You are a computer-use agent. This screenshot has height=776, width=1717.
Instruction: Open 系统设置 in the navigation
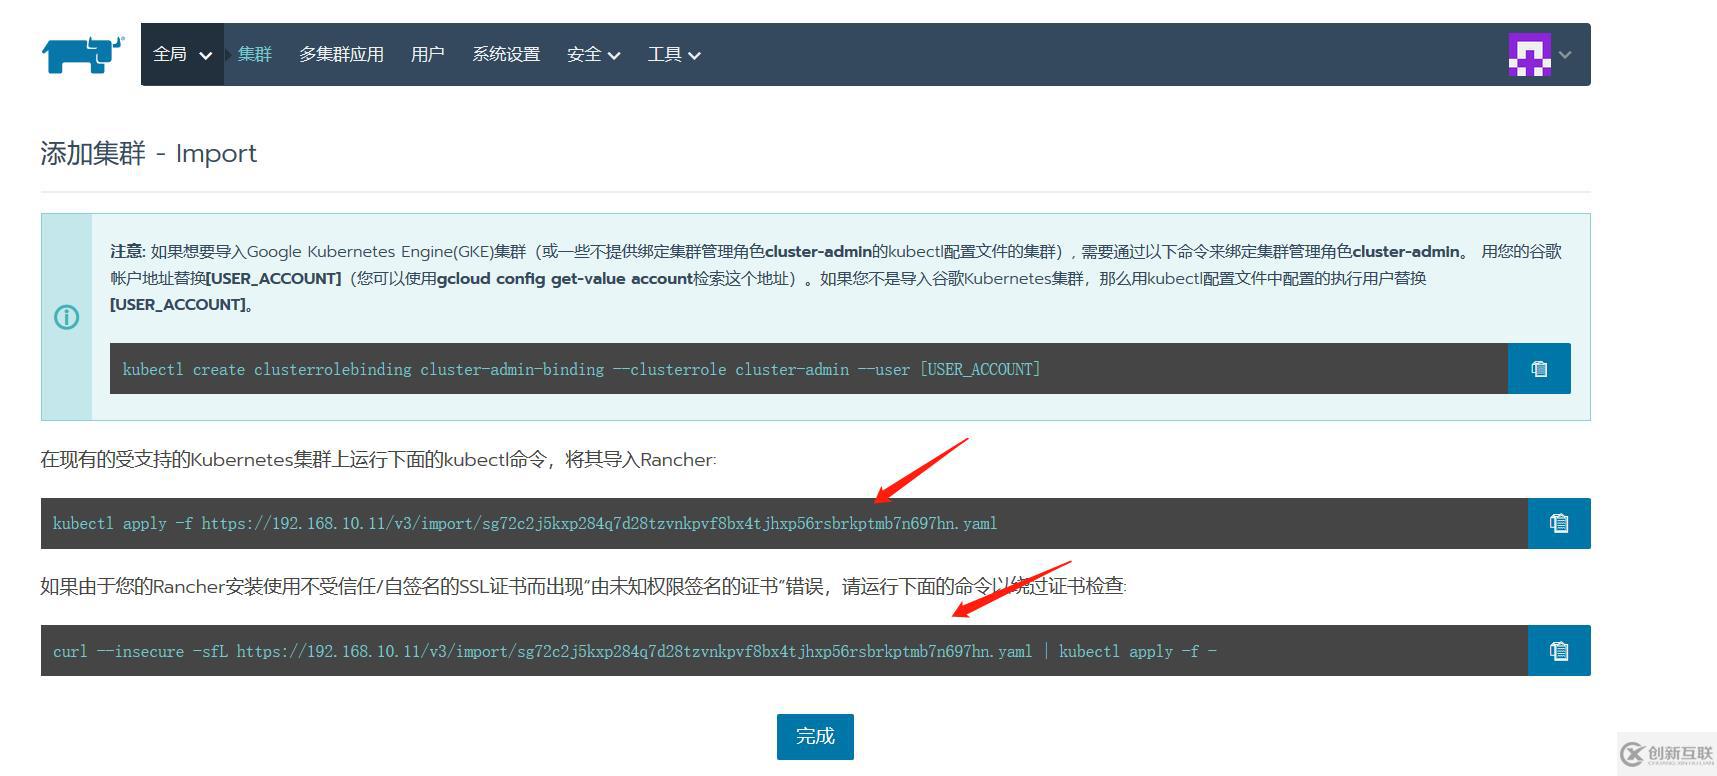506,54
